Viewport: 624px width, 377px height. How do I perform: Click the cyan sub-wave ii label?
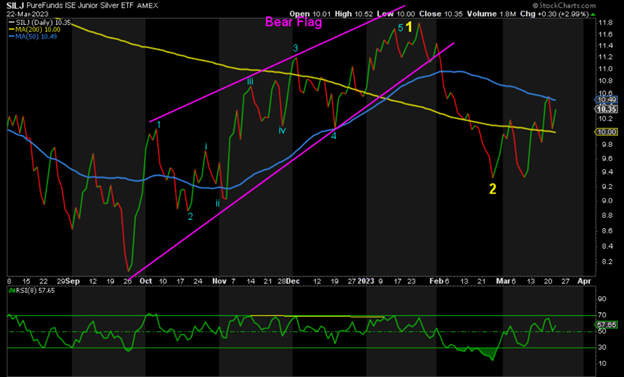(x=218, y=203)
